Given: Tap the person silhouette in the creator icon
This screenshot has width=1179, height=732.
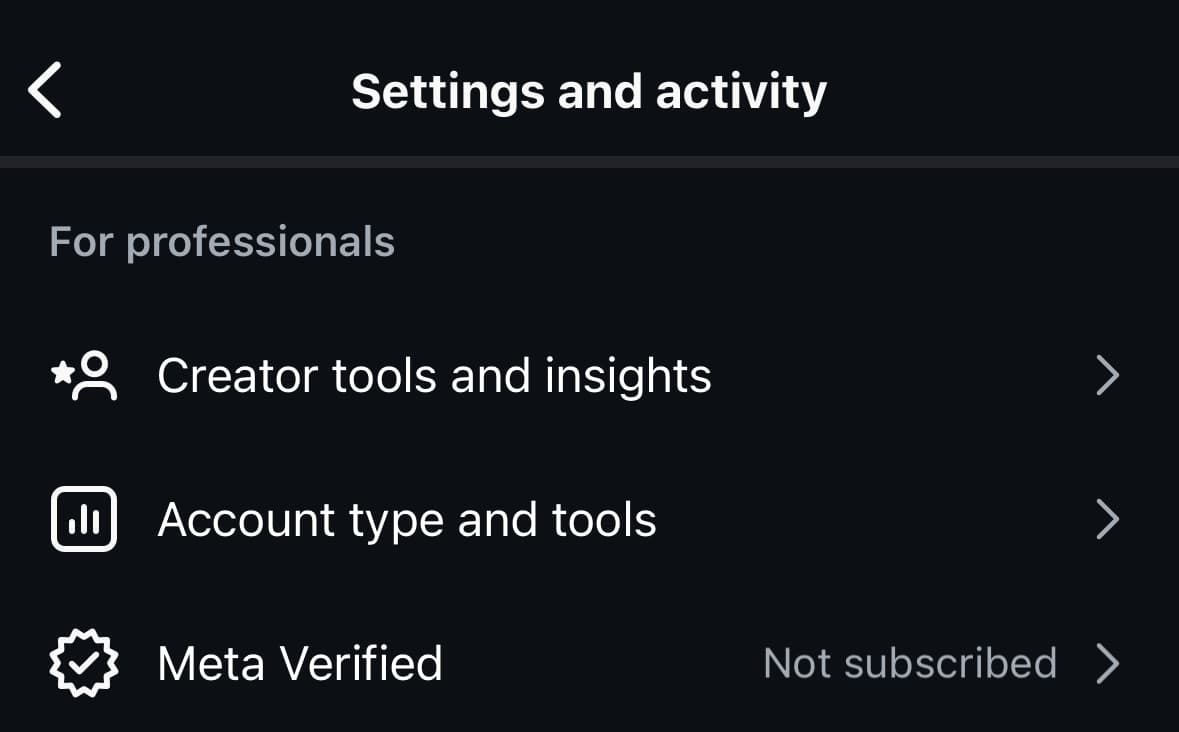Looking at the screenshot, I should click(95, 375).
